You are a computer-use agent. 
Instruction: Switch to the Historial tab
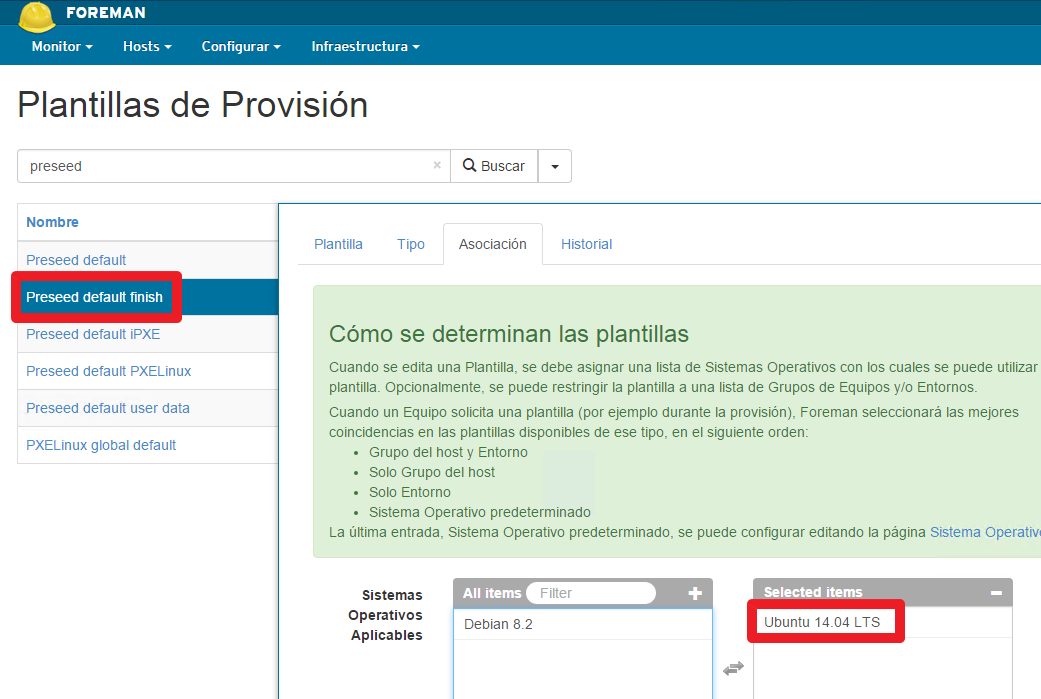pos(586,244)
